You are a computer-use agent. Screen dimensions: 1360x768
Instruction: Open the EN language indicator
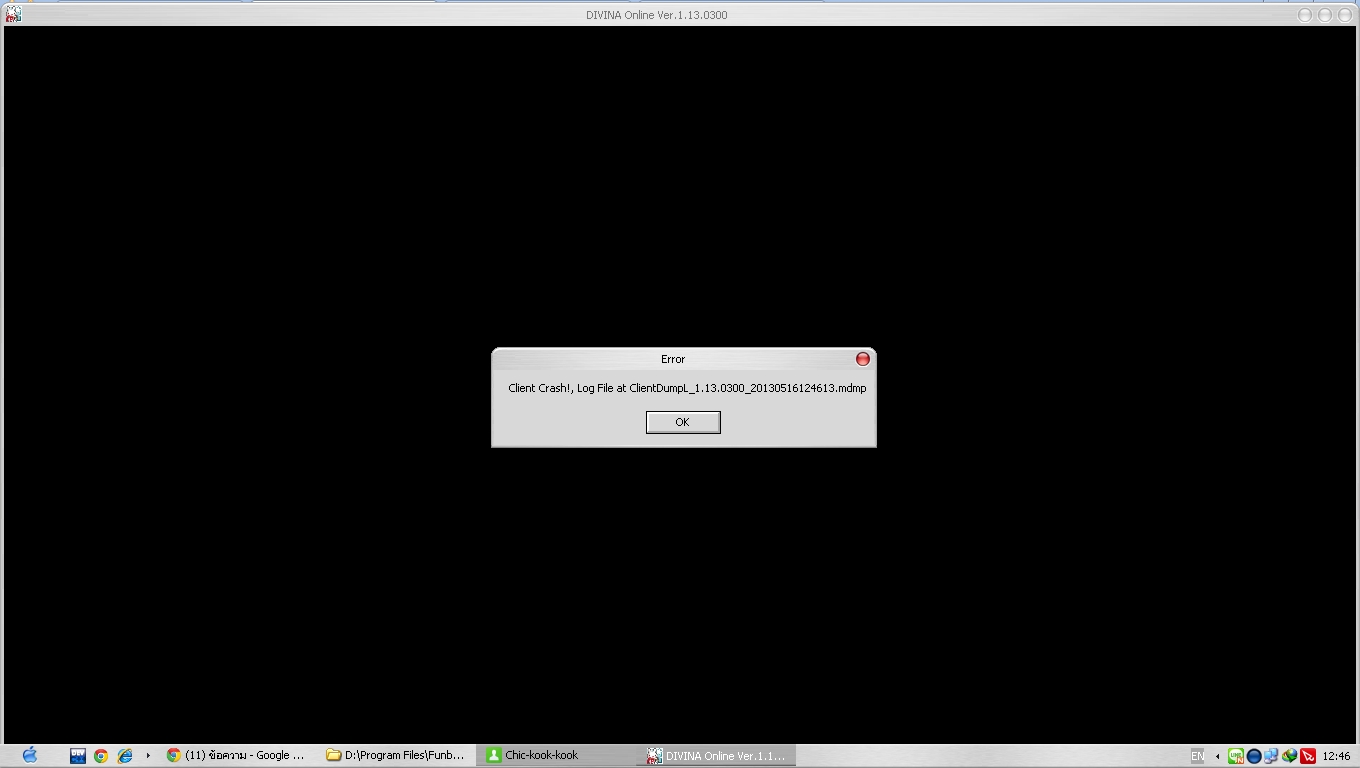[1198, 756]
